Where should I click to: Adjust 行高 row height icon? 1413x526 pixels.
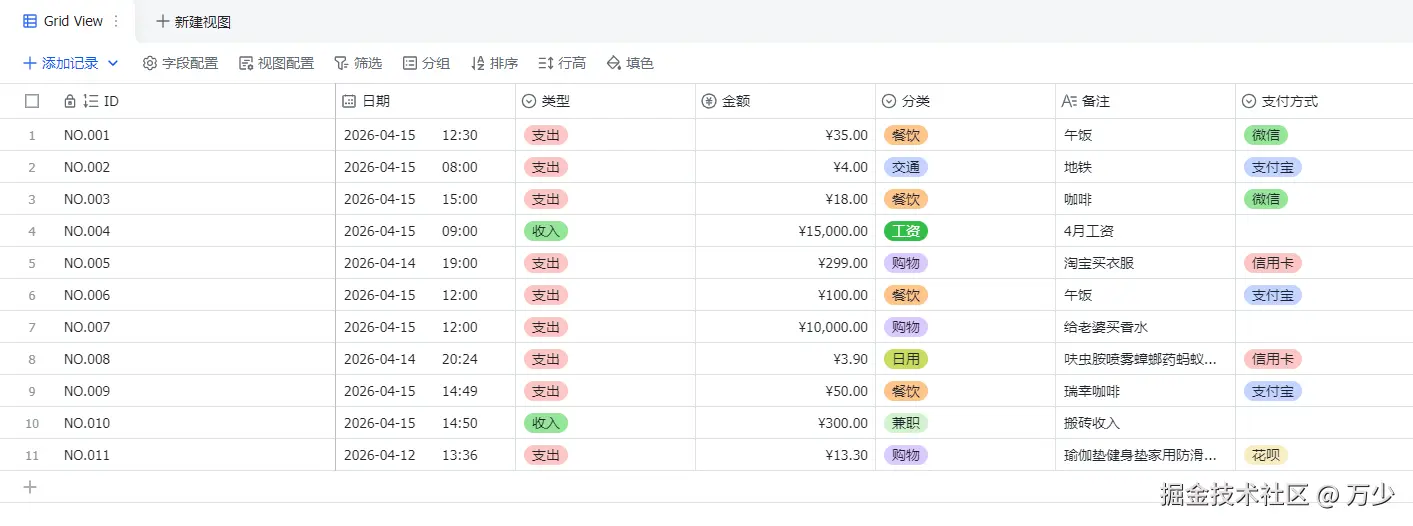(x=546, y=63)
